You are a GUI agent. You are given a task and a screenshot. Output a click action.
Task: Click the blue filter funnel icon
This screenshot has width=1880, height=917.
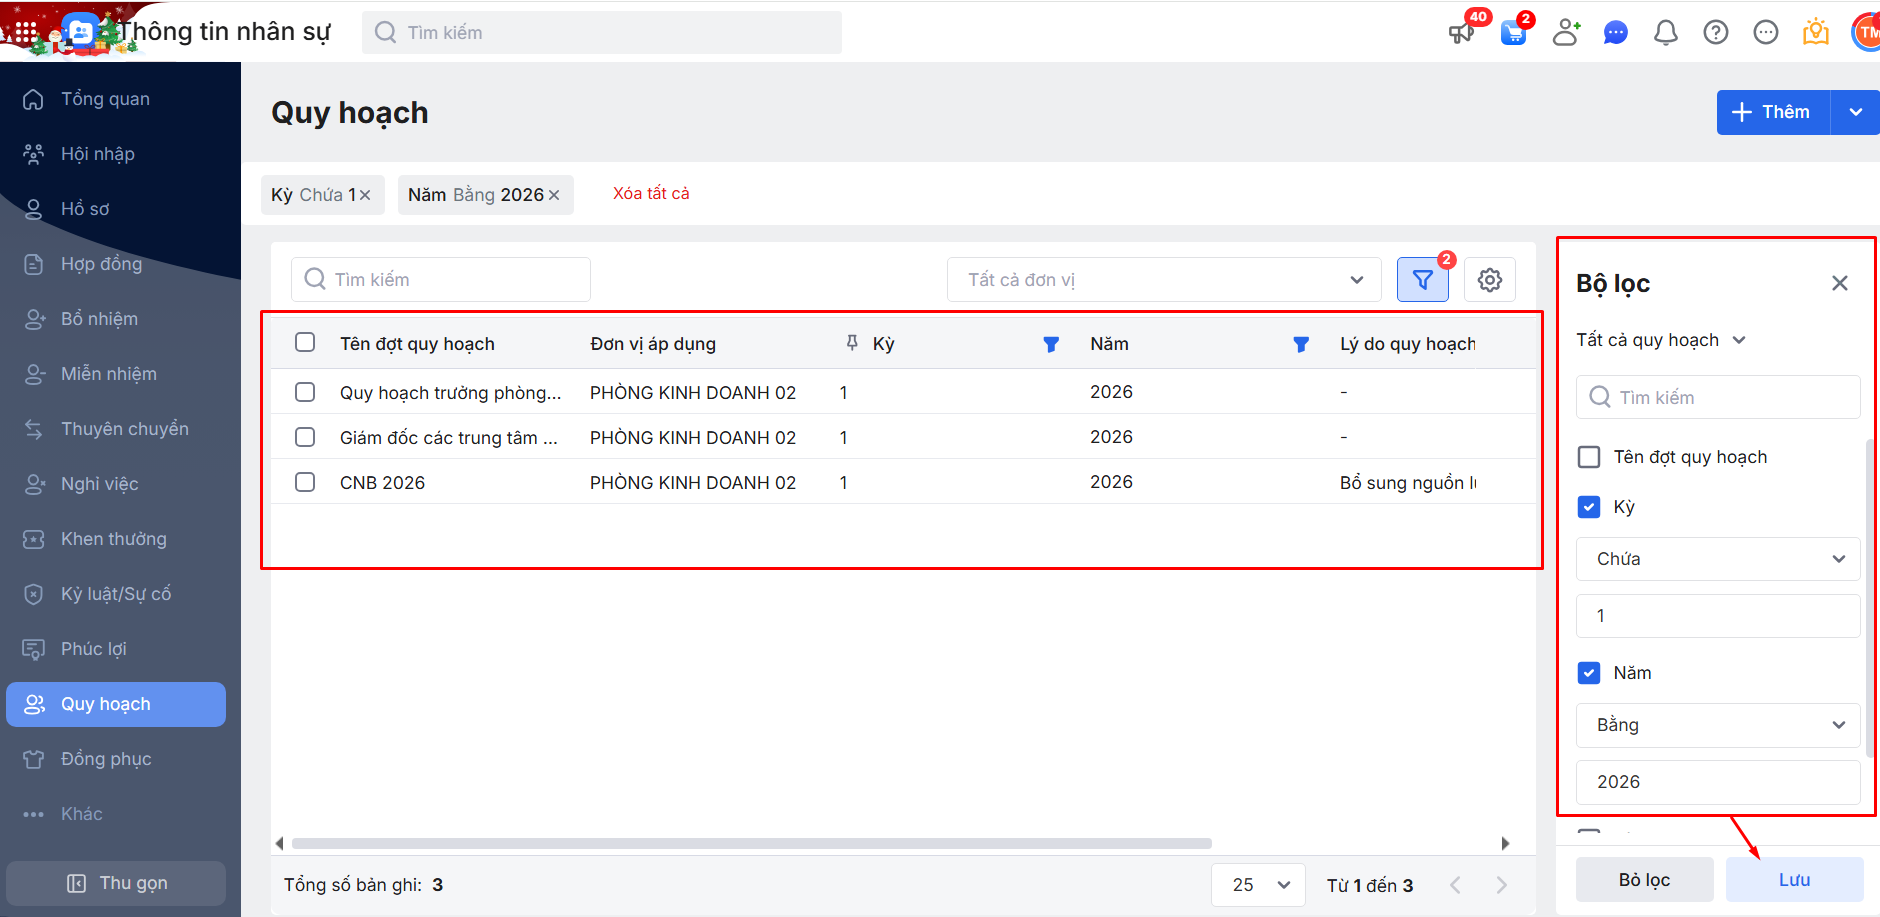click(x=1422, y=280)
